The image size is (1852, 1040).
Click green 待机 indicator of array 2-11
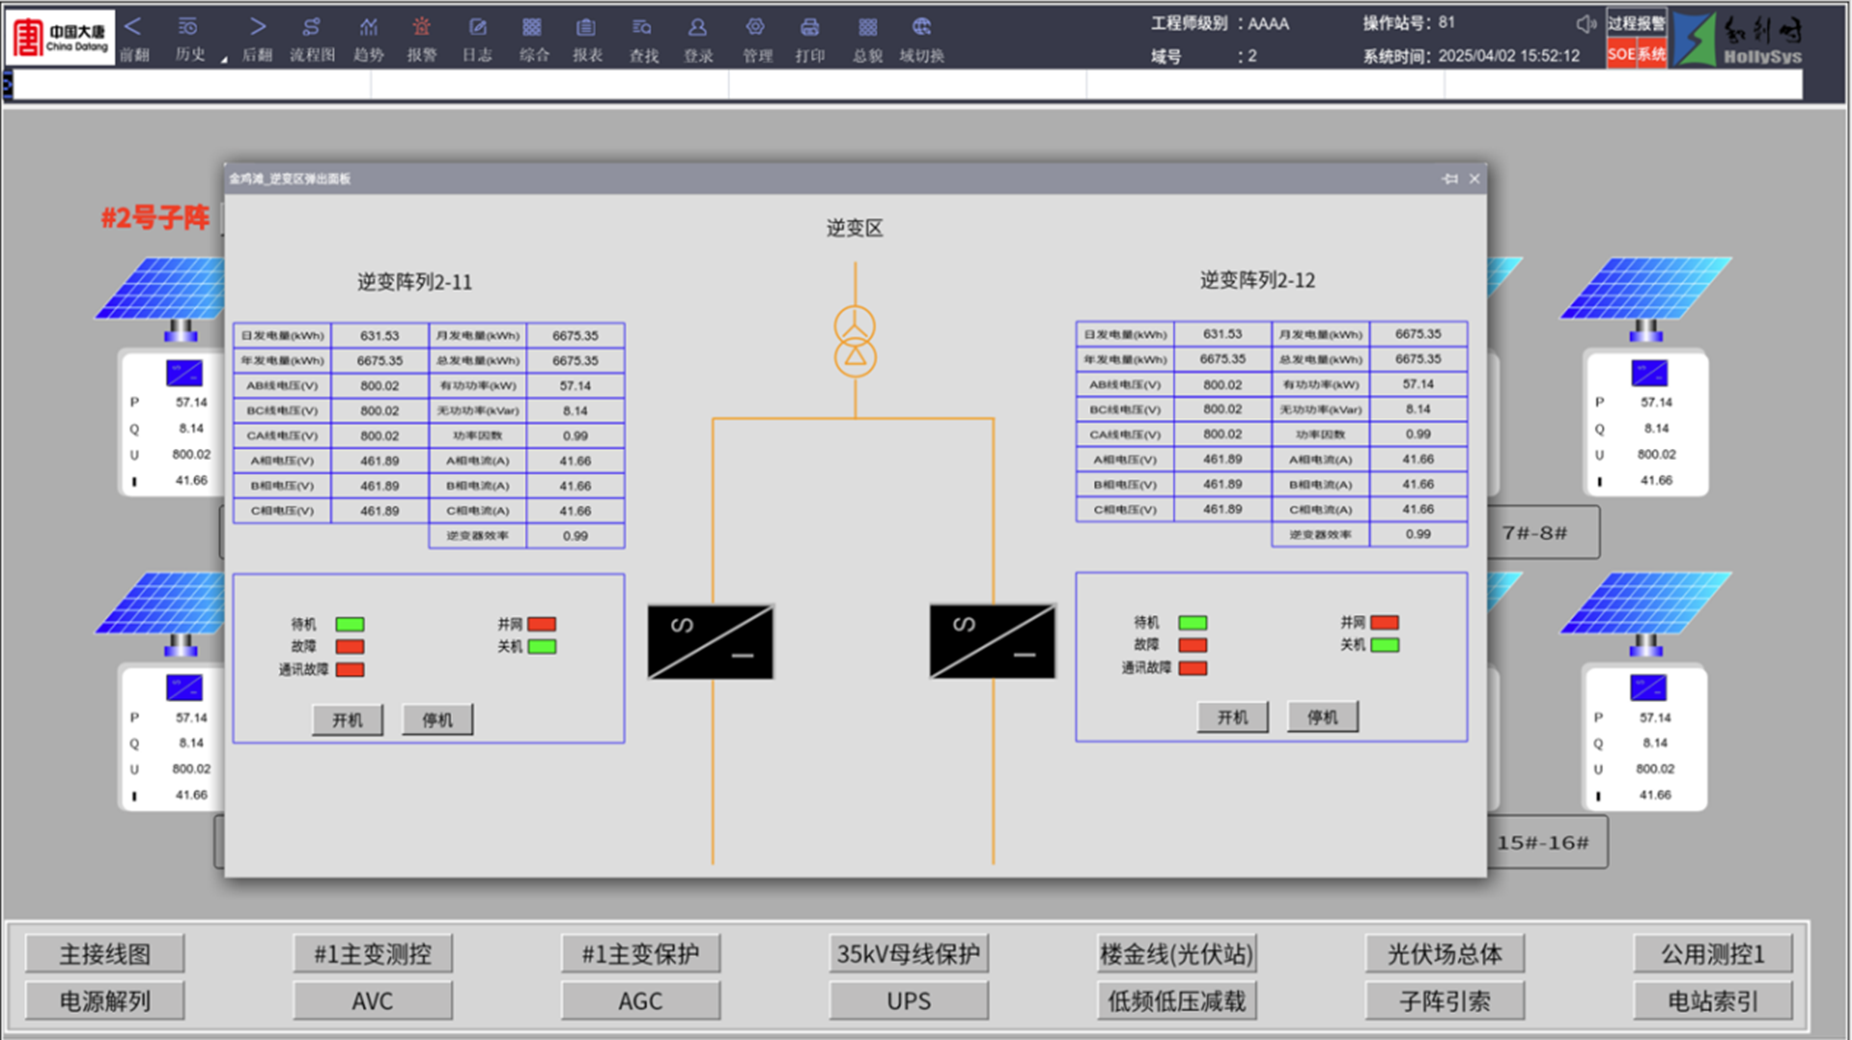(x=350, y=624)
